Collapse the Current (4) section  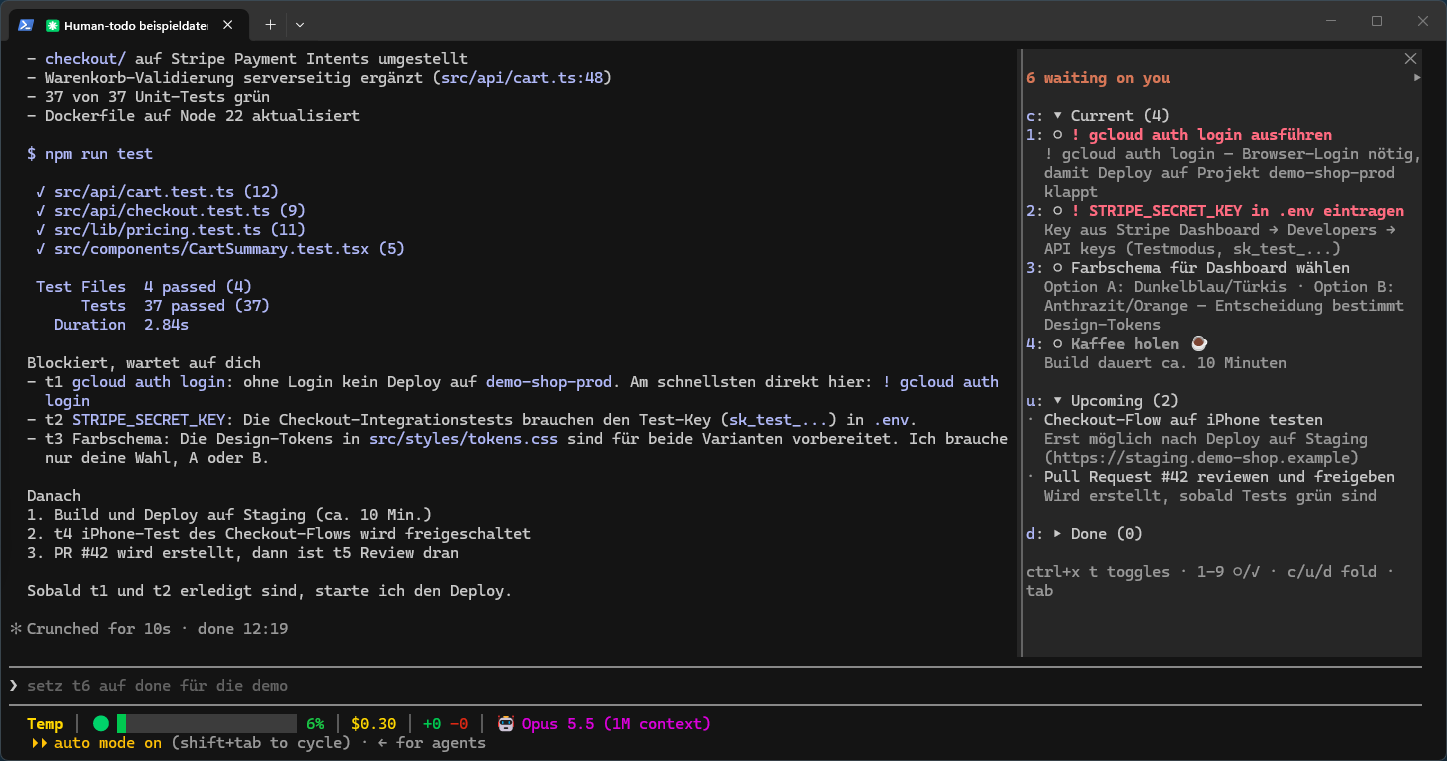click(1058, 116)
